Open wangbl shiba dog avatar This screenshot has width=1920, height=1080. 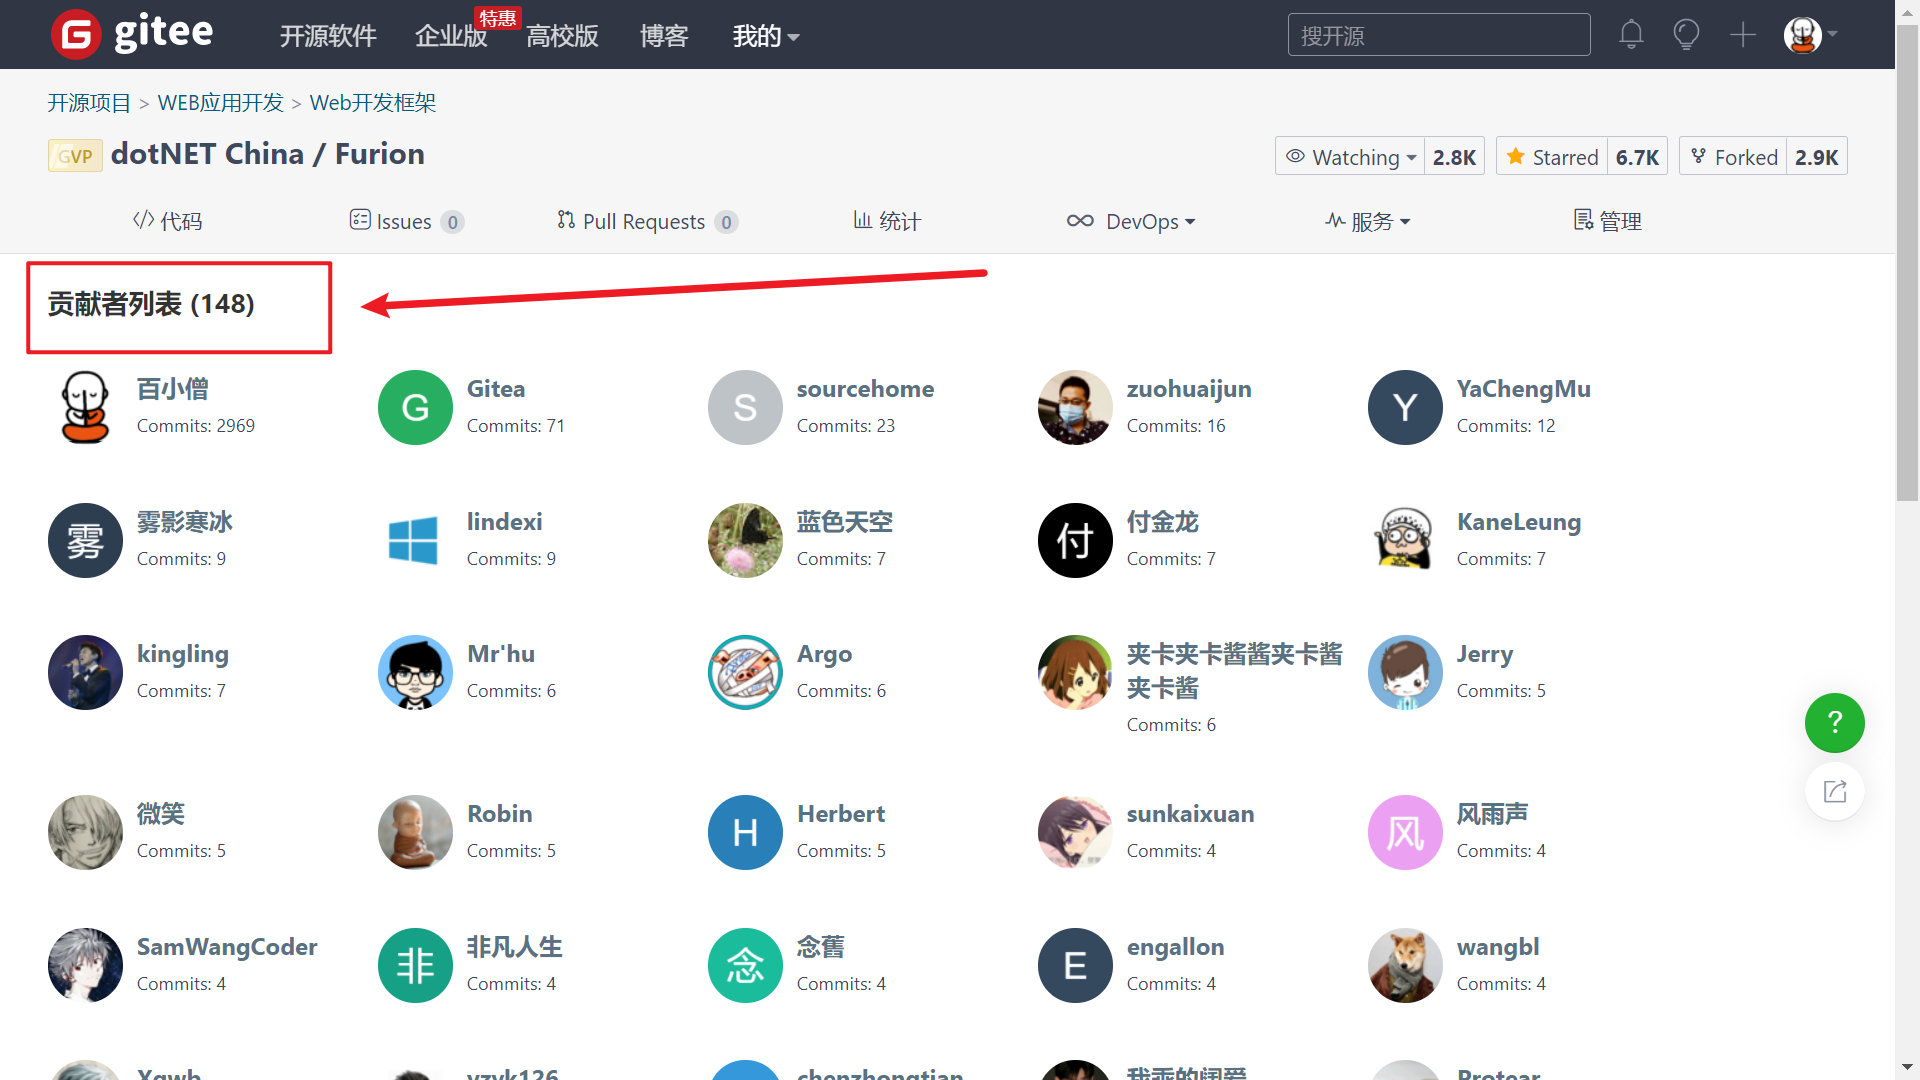[1405, 965]
